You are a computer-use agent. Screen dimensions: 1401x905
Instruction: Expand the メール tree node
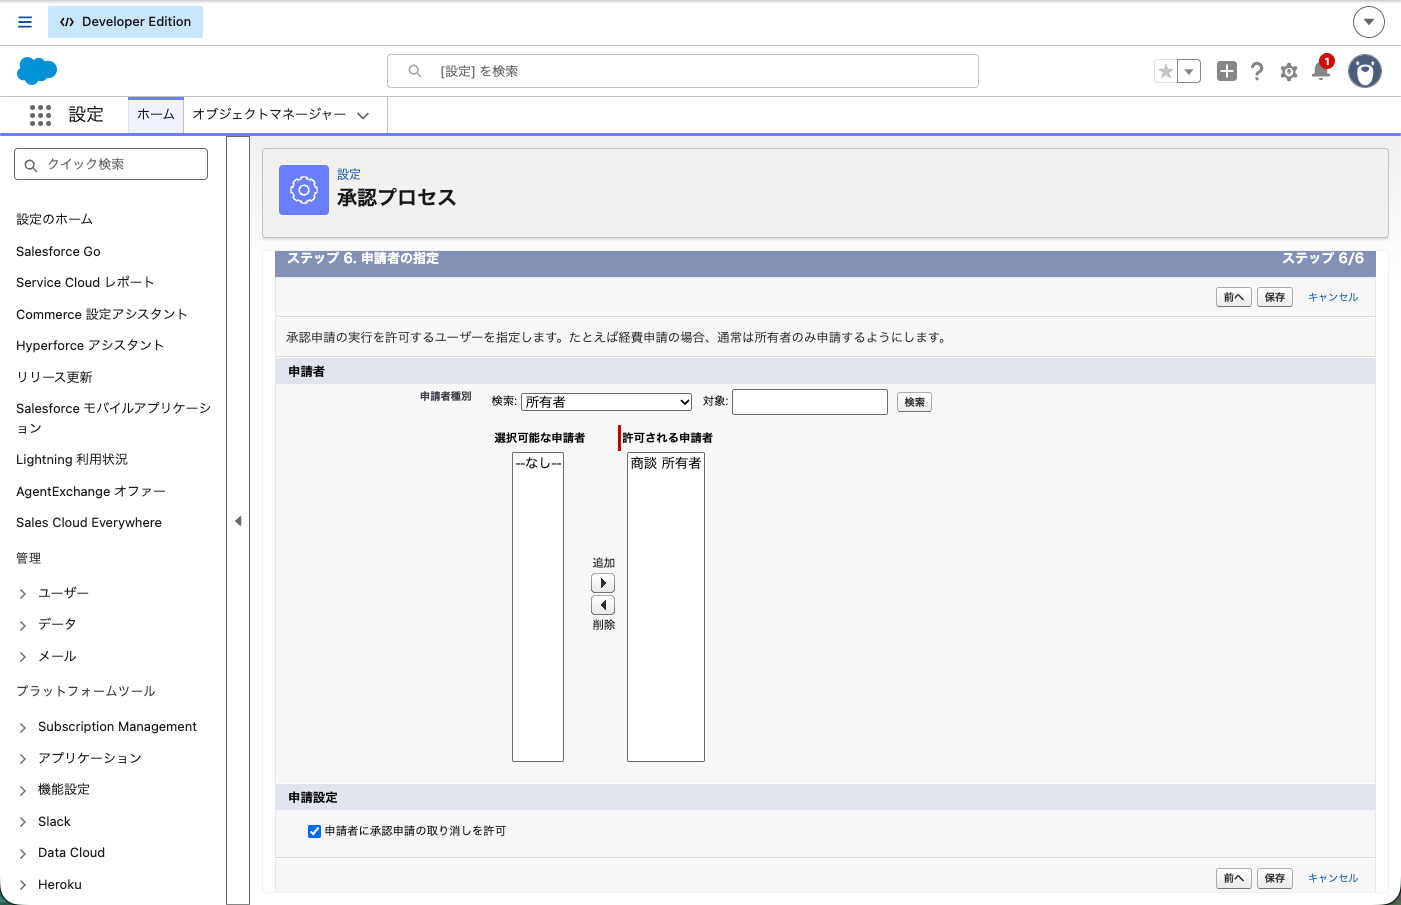tap(22, 657)
